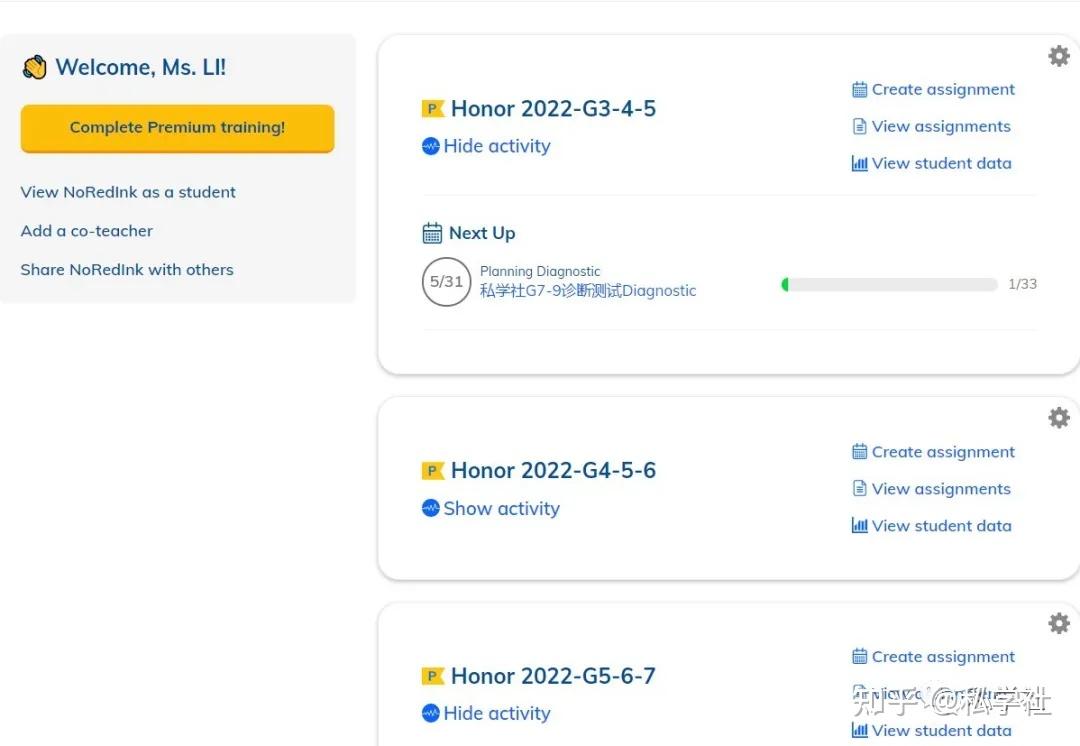View student data for Honor 2022-G3-4-5
The image size is (1080, 746).
tap(940, 163)
